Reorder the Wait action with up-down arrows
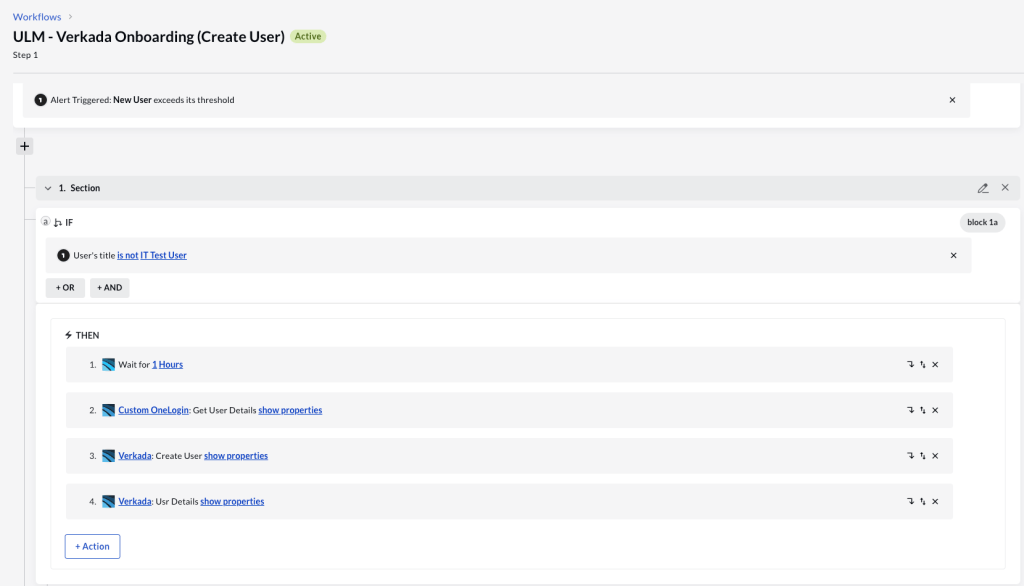Image resolution: width=1024 pixels, height=586 pixels. (x=922, y=365)
